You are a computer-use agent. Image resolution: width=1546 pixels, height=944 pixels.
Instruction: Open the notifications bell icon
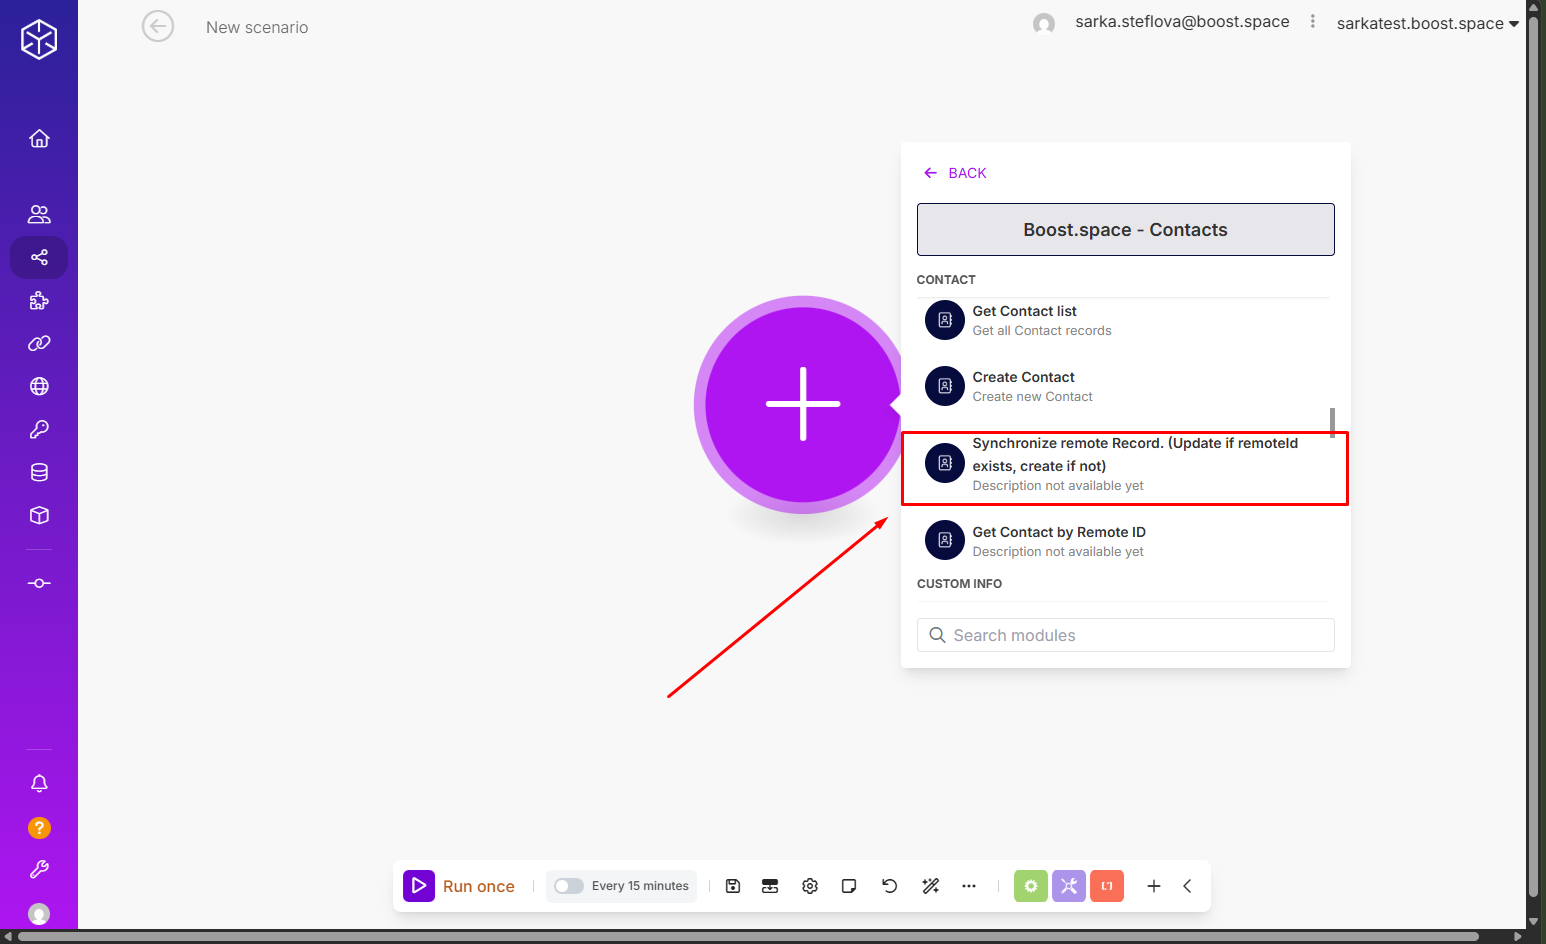pos(39,784)
